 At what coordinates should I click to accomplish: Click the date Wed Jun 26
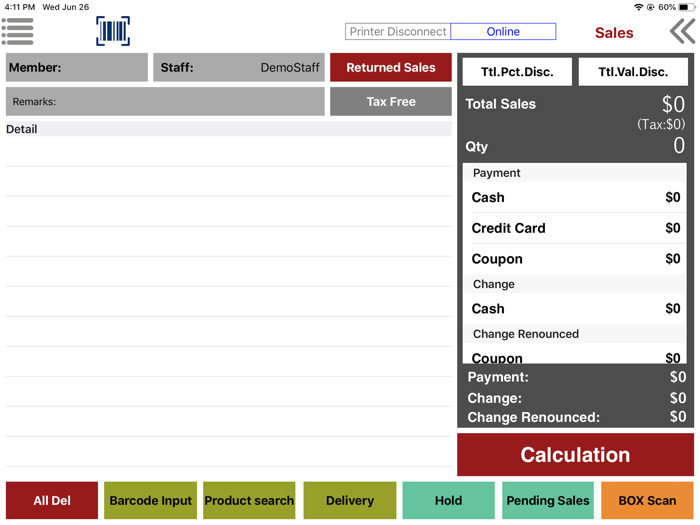pyautogui.click(x=66, y=7)
